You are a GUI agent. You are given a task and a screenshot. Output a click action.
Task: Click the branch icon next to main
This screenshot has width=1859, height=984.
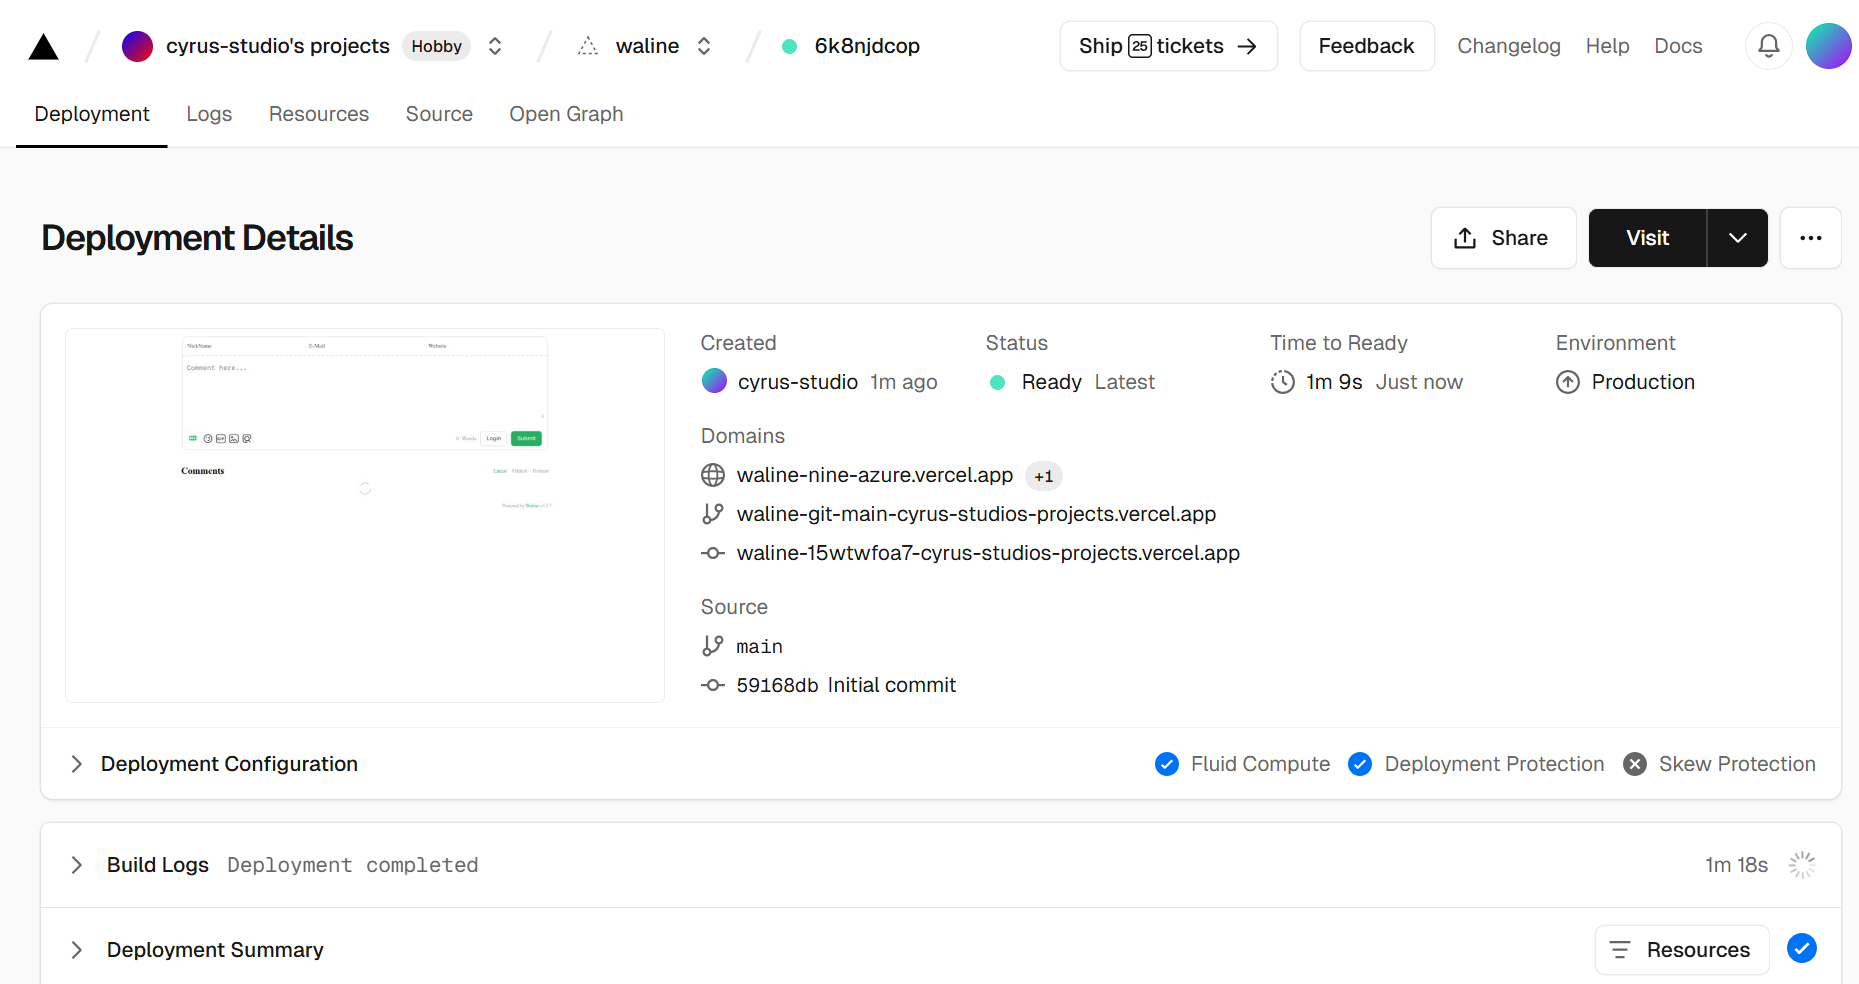713,646
